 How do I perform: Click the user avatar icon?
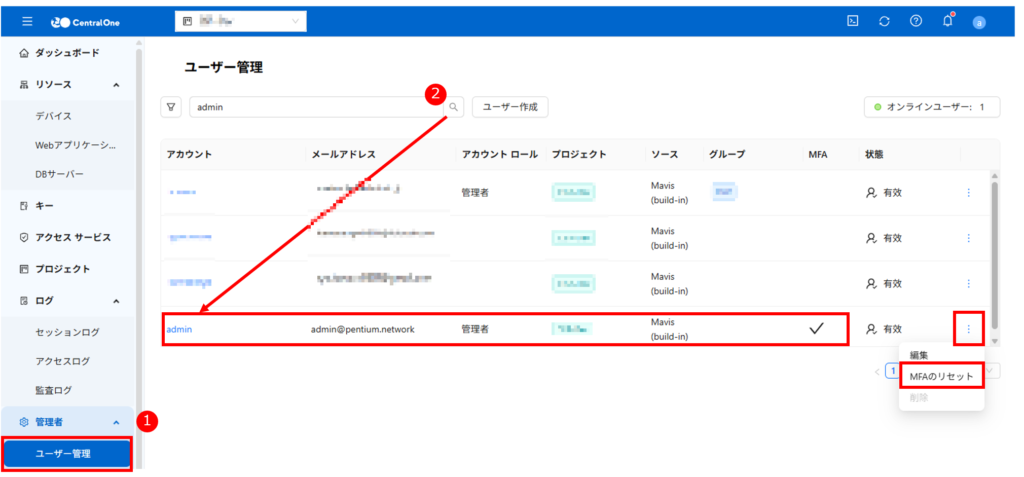[x=979, y=22]
